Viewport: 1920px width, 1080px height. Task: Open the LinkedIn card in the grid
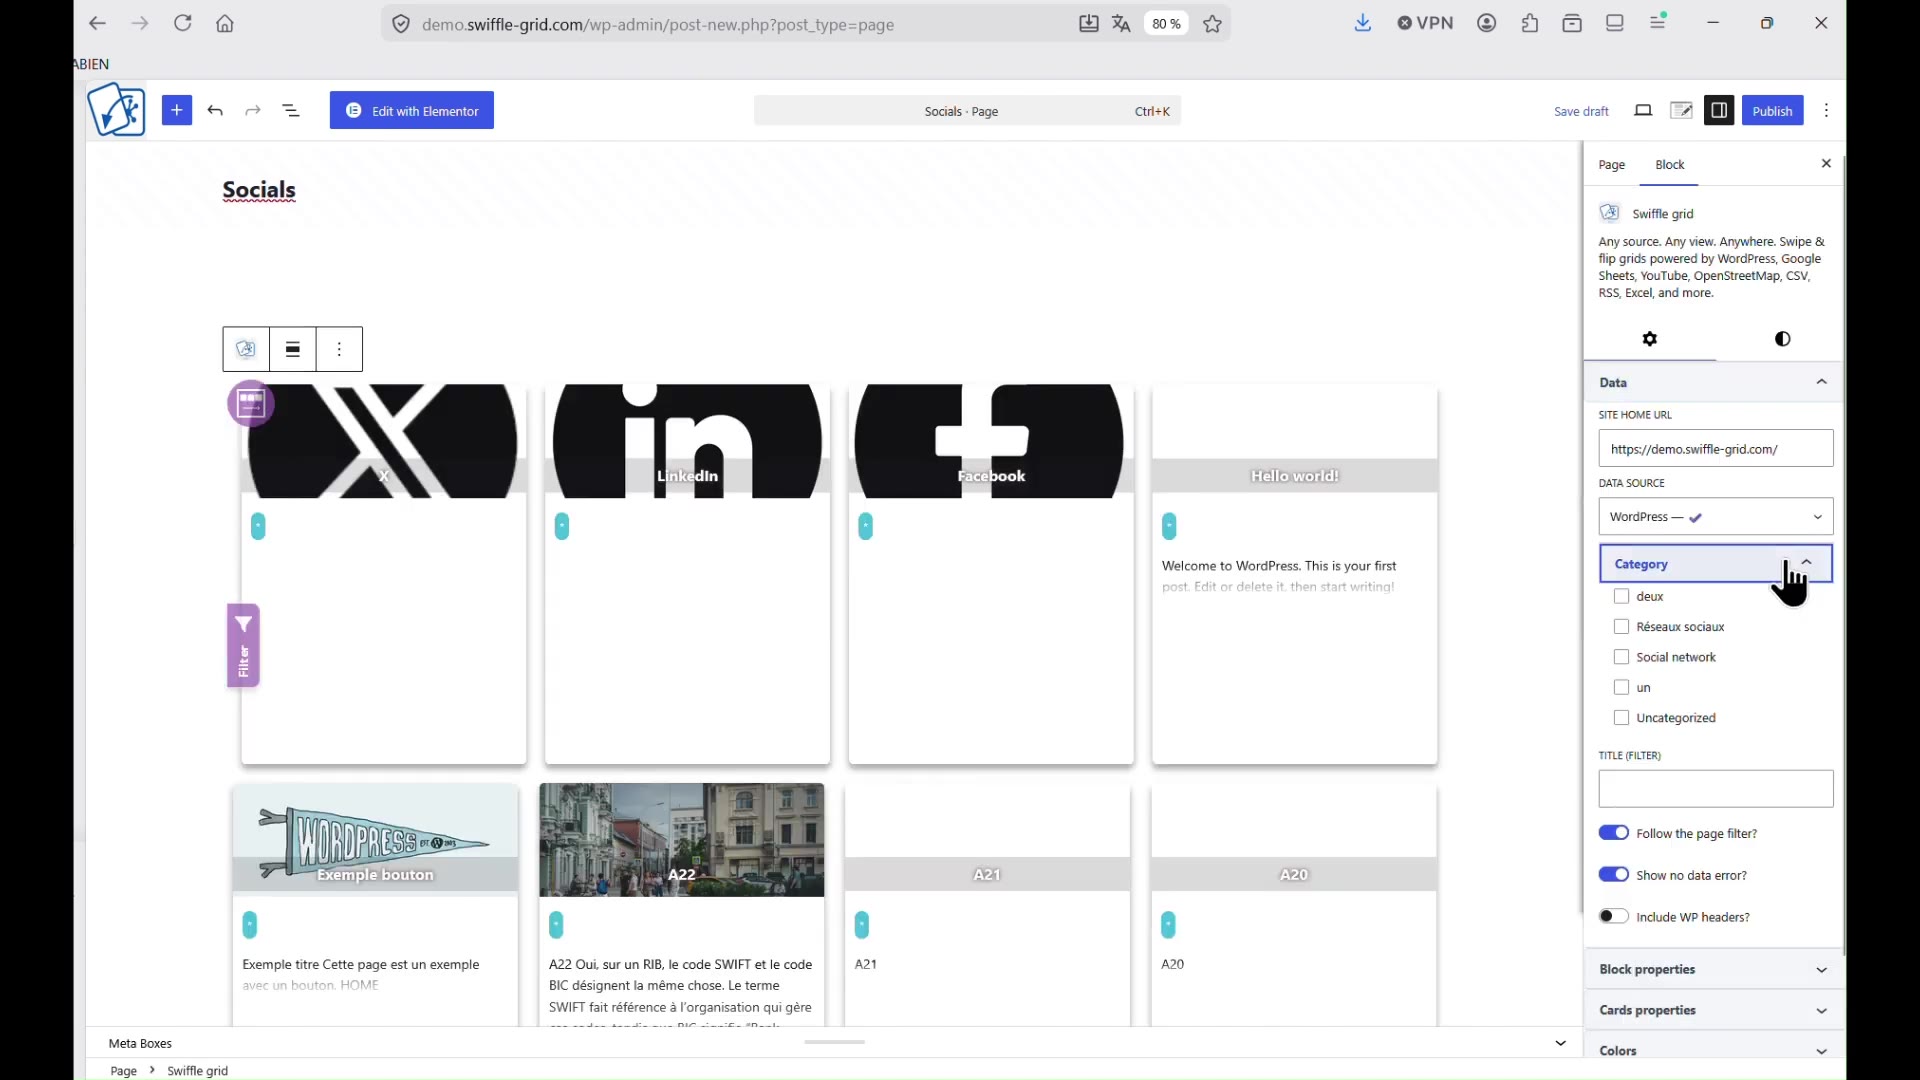click(688, 574)
